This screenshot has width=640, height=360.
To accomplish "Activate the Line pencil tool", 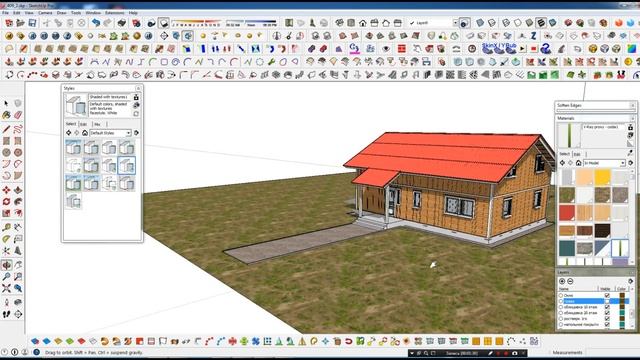I will tap(6, 129).
